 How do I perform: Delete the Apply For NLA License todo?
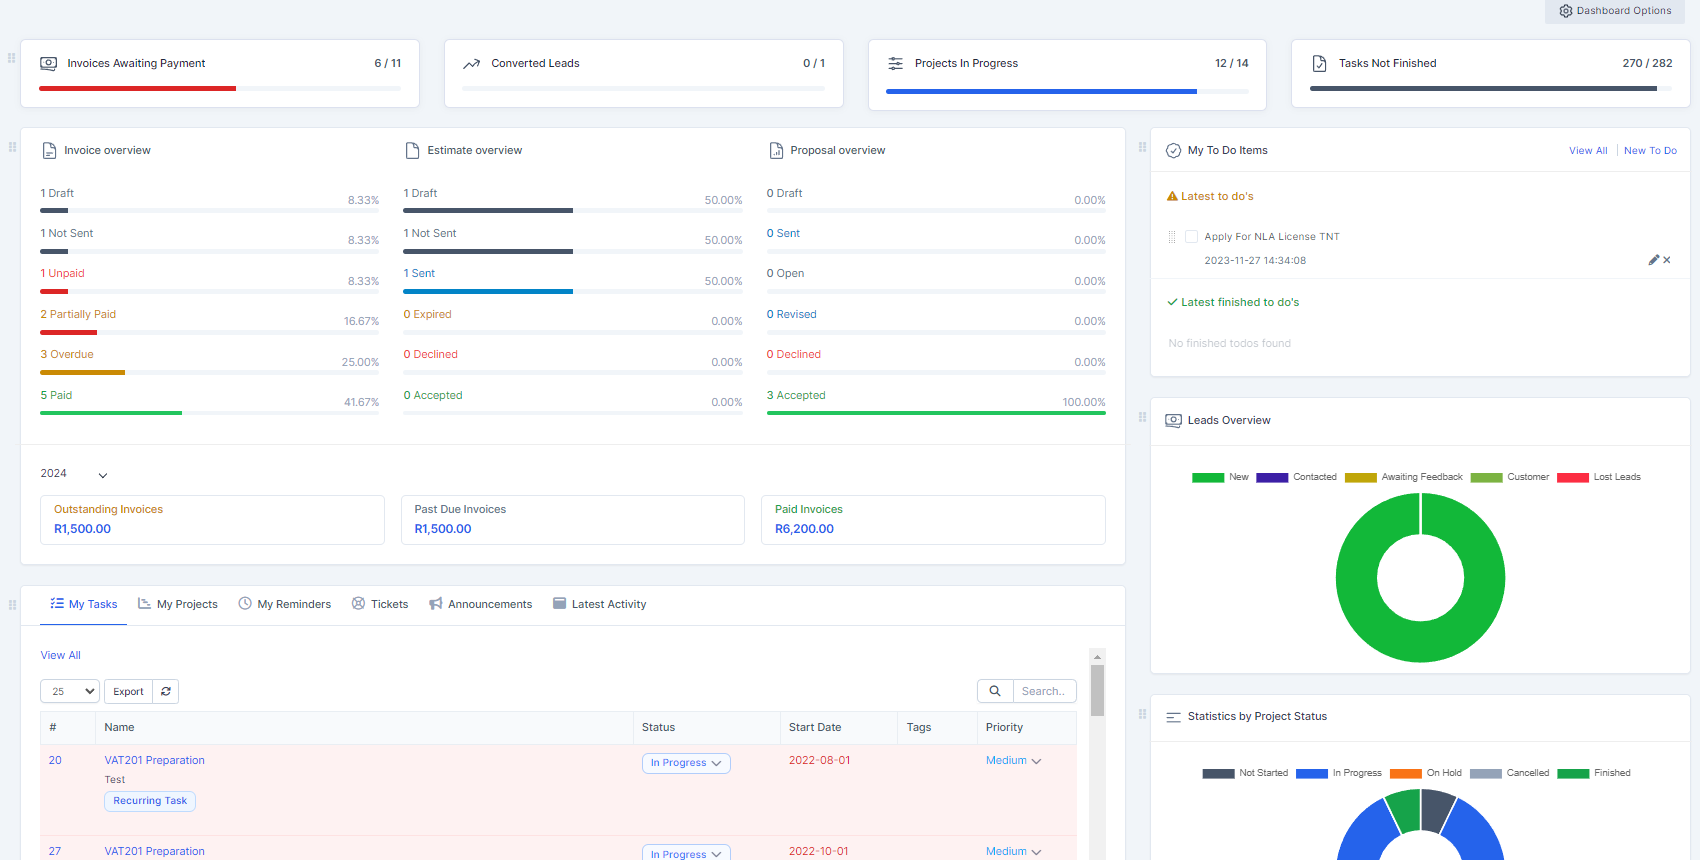coord(1667,260)
